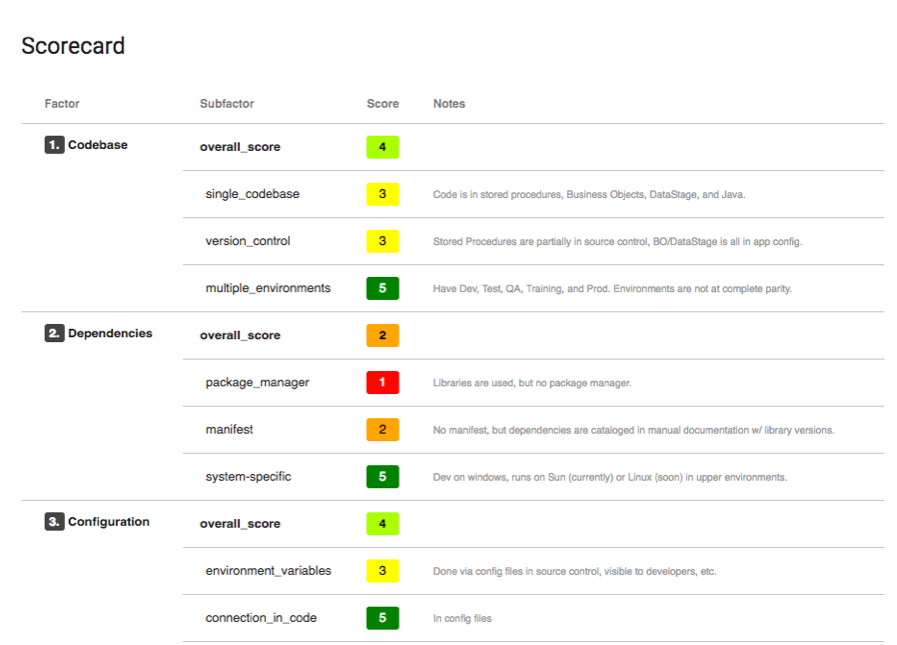
Task: Click the Score column header
Action: coord(383,104)
